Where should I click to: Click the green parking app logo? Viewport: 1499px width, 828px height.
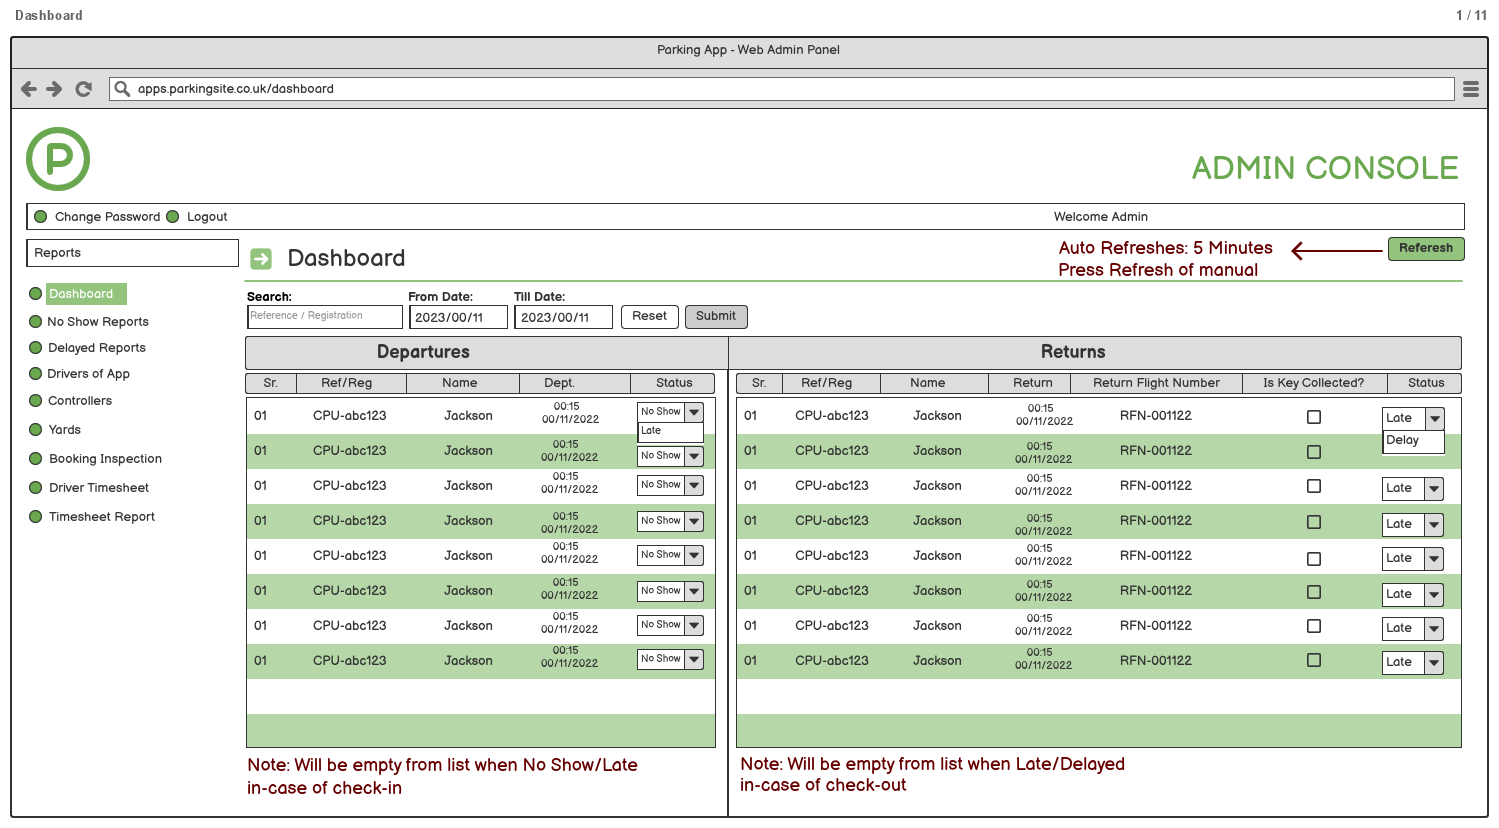(57, 160)
